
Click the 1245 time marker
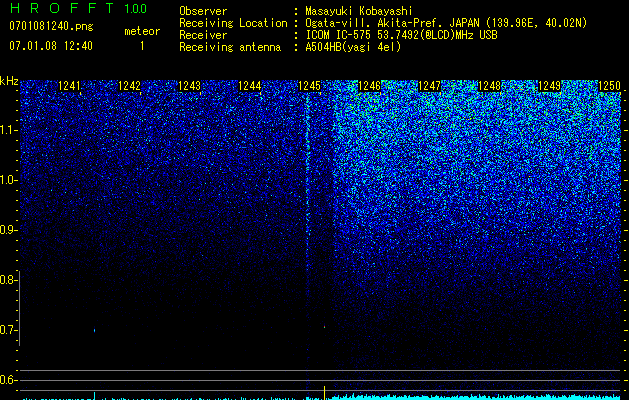pyautogui.click(x=310, y=86)
